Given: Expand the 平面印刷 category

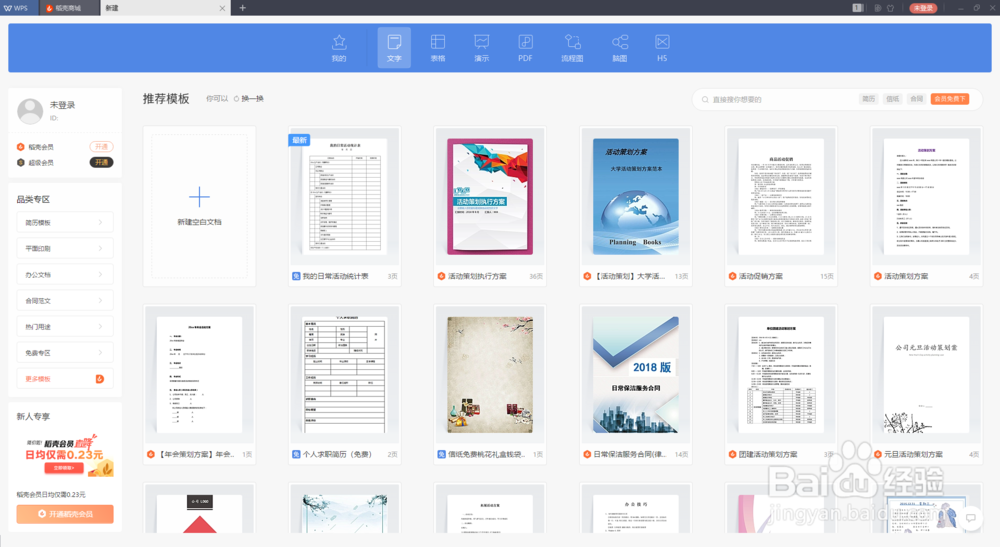Looking at the screenshot, I should [x=65, y=248].
